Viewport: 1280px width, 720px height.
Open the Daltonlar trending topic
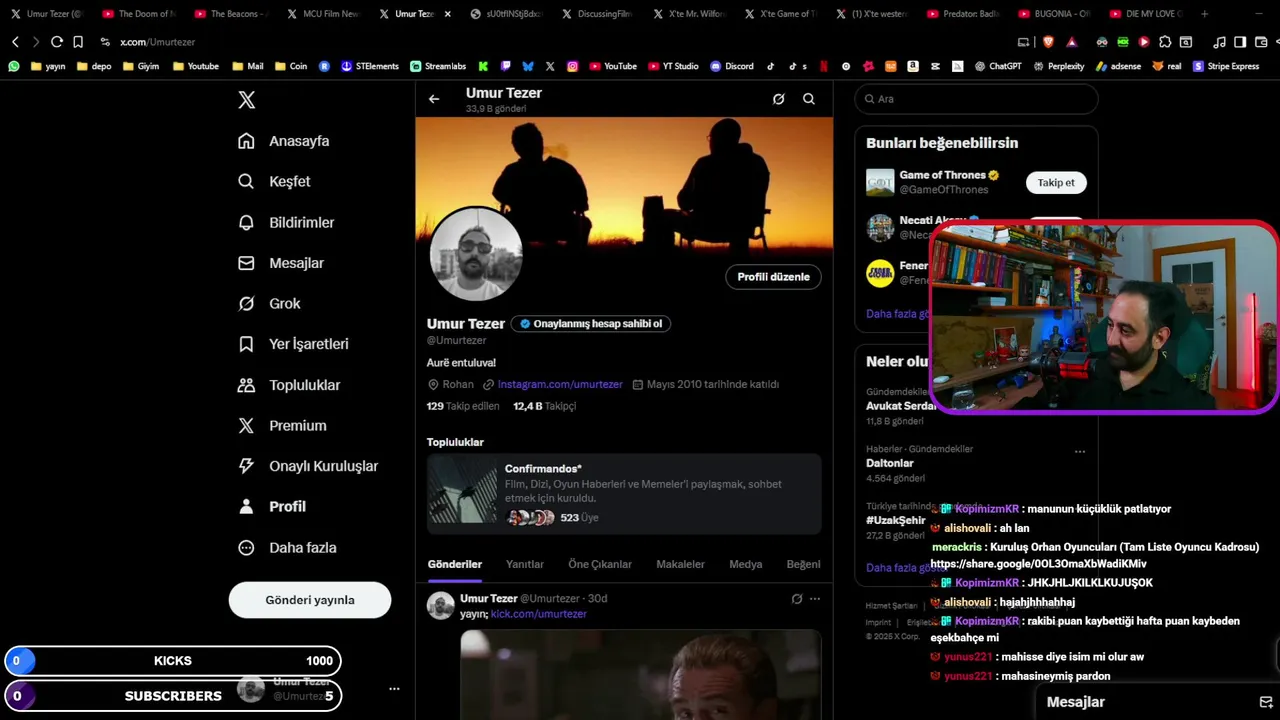point(890,464)
